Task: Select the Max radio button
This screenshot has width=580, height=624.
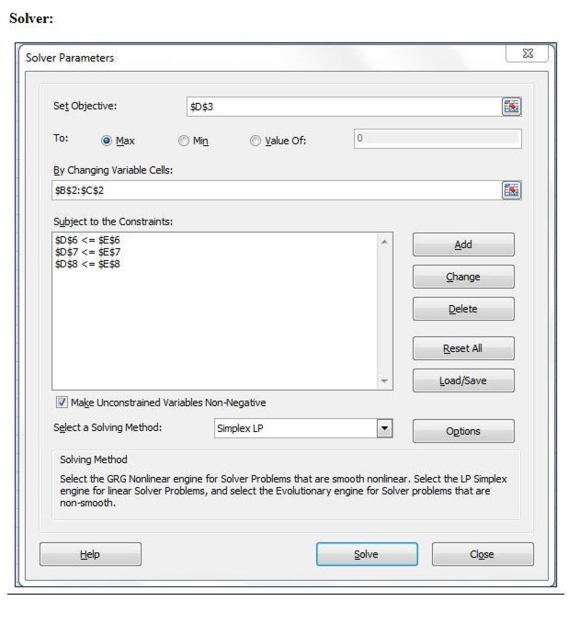Action: point(106,140)
